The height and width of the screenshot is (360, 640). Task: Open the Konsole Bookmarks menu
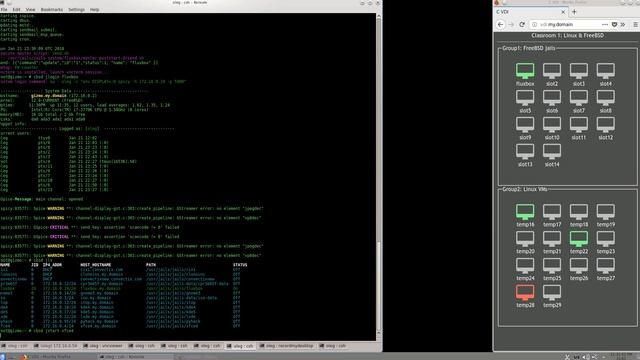click(x=52, y=9)
